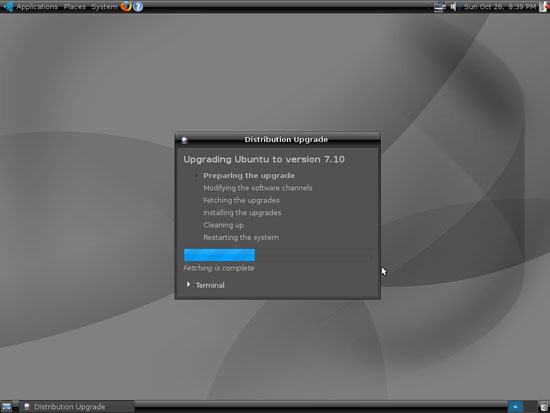Click the Distribution Upgrade window title icon
This screenshot has height=413, width=550.
pos(184,140)
